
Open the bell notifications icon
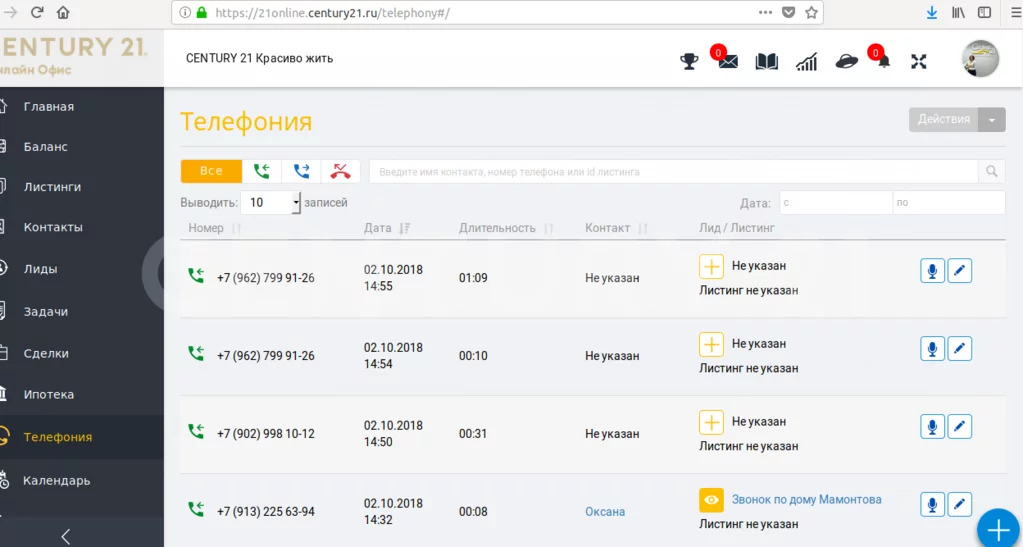(883, 62)
